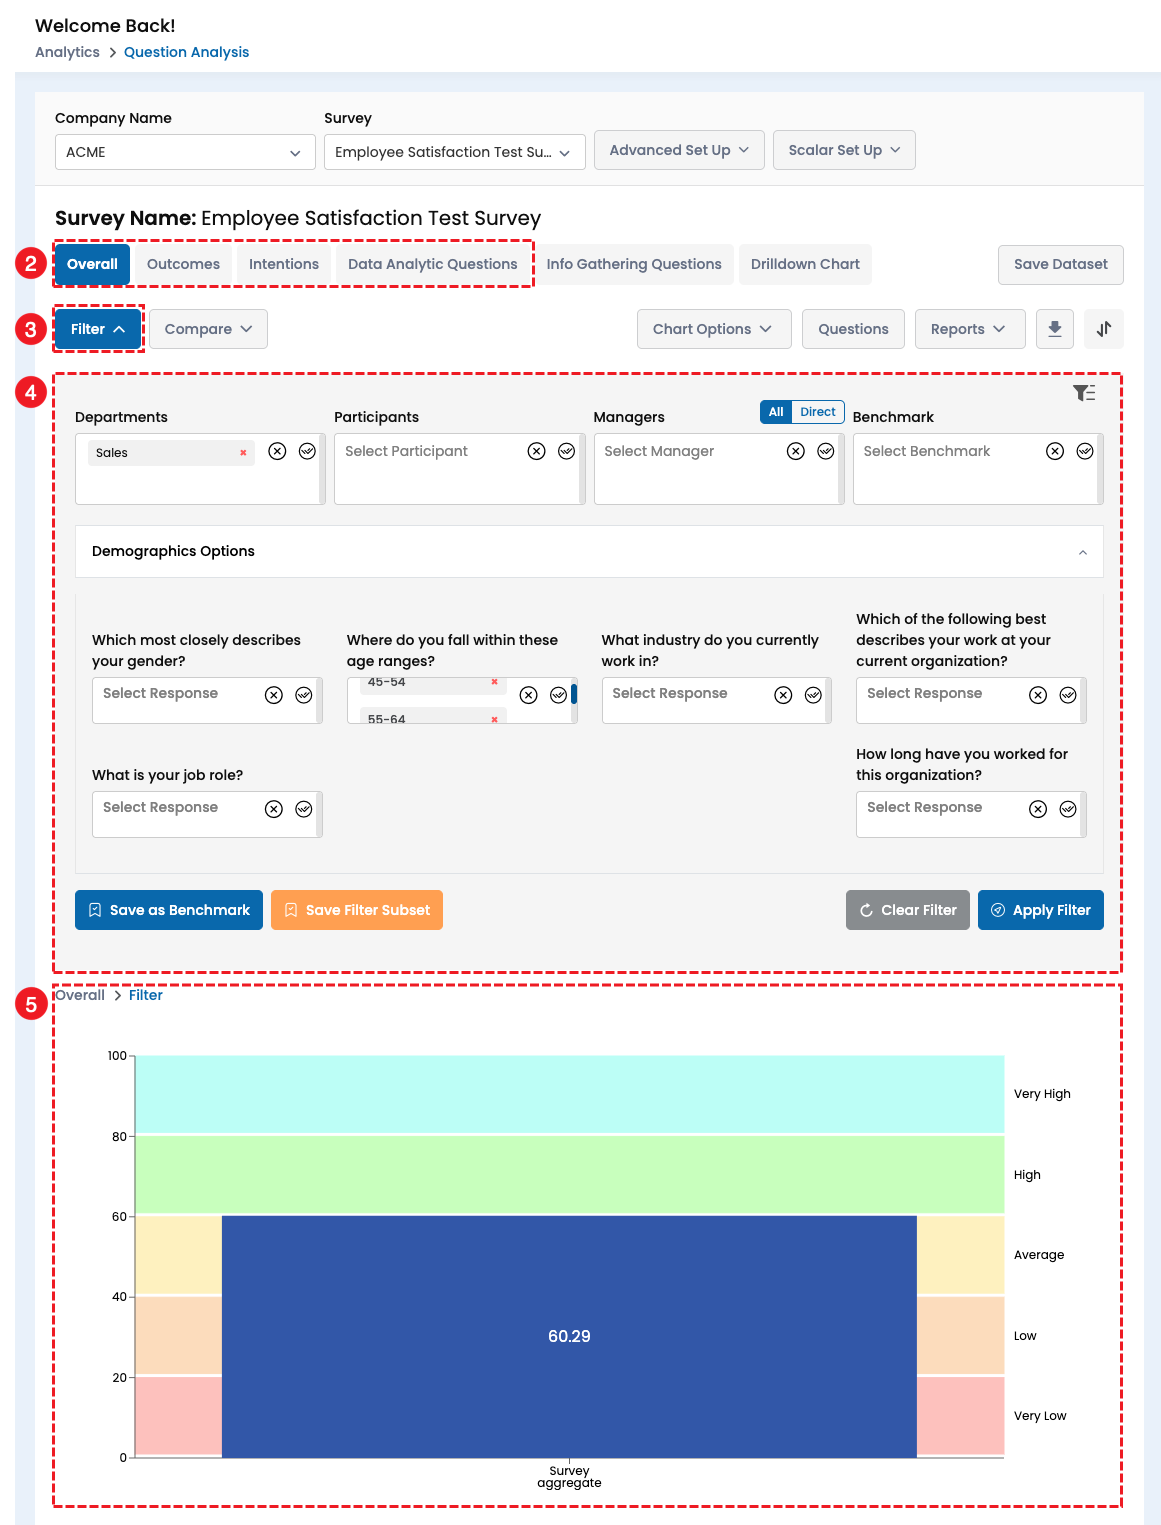Open the Company Name ACME dropdown
Screen dimensions: 1161x1525
click(185, 152)
